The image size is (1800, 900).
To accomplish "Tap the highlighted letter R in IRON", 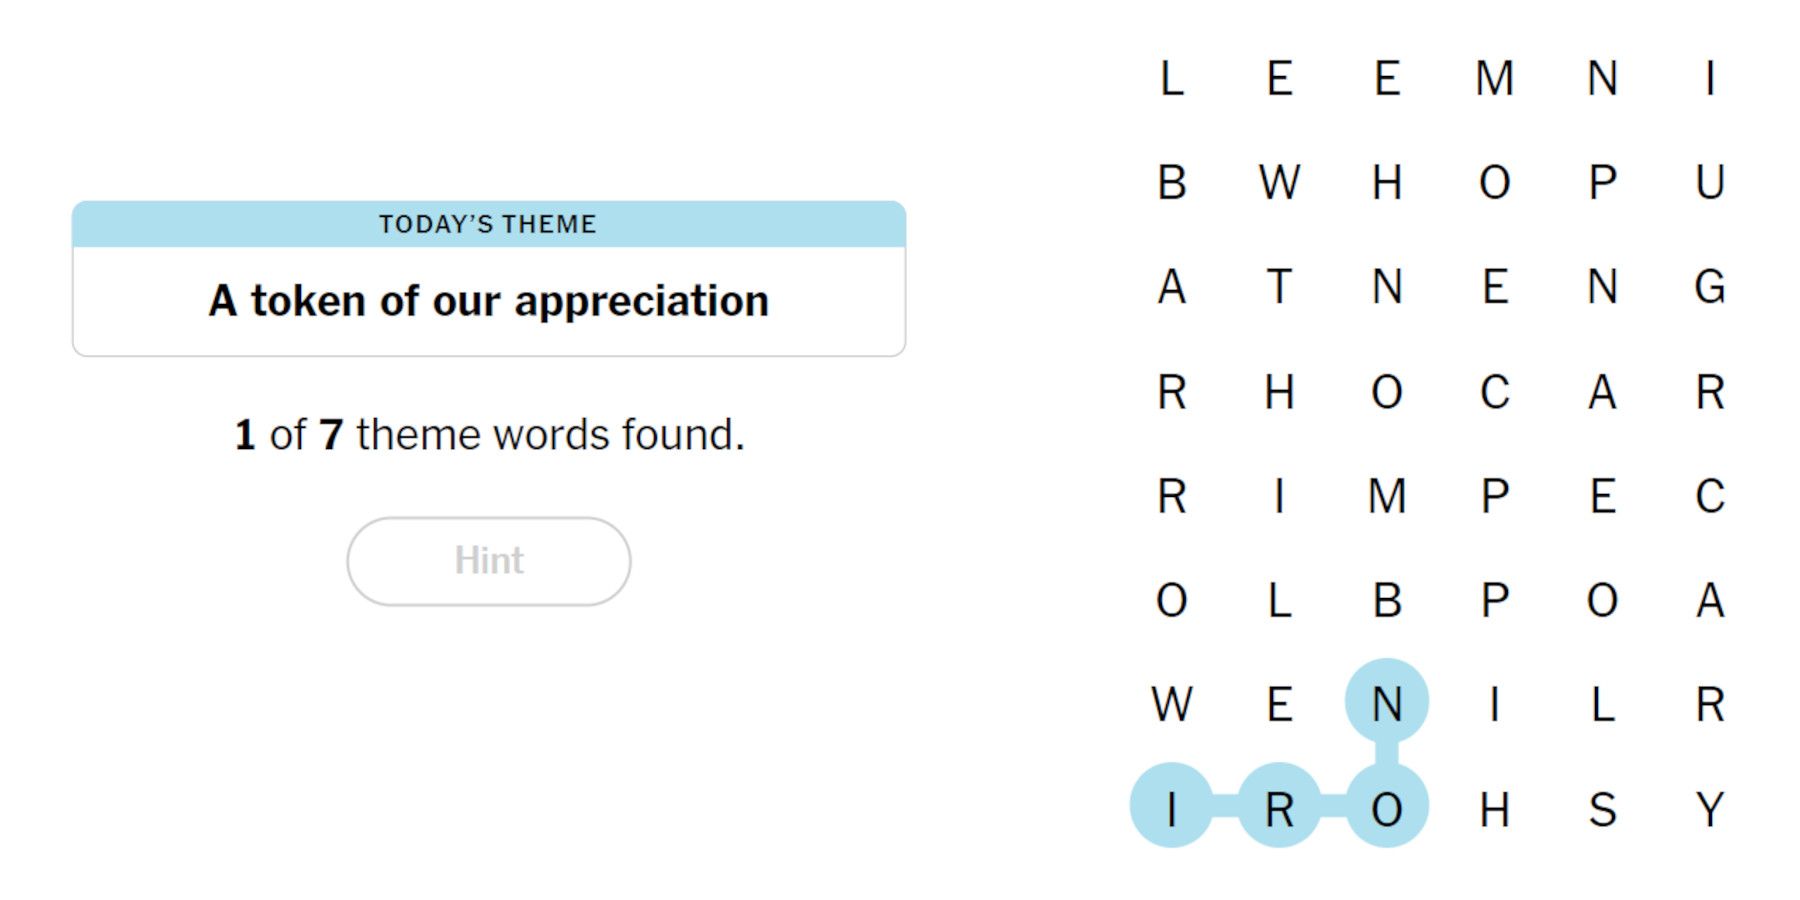I will (x=1280, y=812).
